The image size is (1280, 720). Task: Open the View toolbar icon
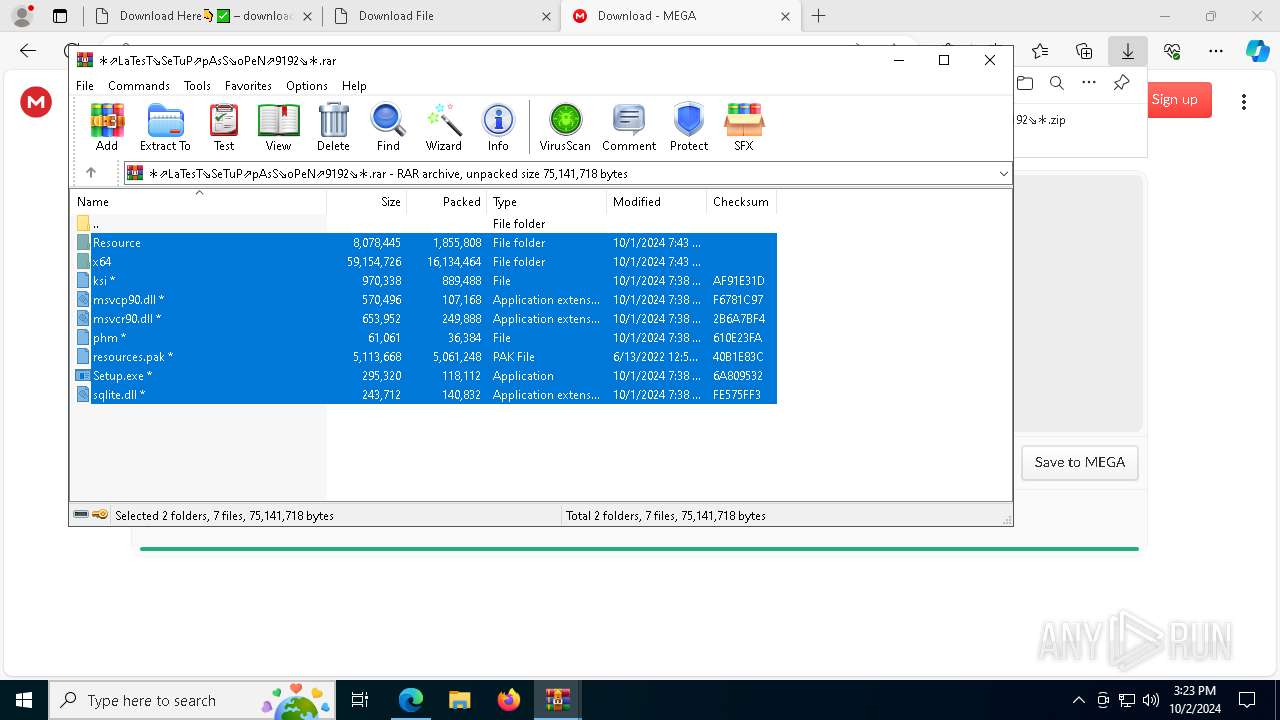pyautogui.click(x=278, y=127)
